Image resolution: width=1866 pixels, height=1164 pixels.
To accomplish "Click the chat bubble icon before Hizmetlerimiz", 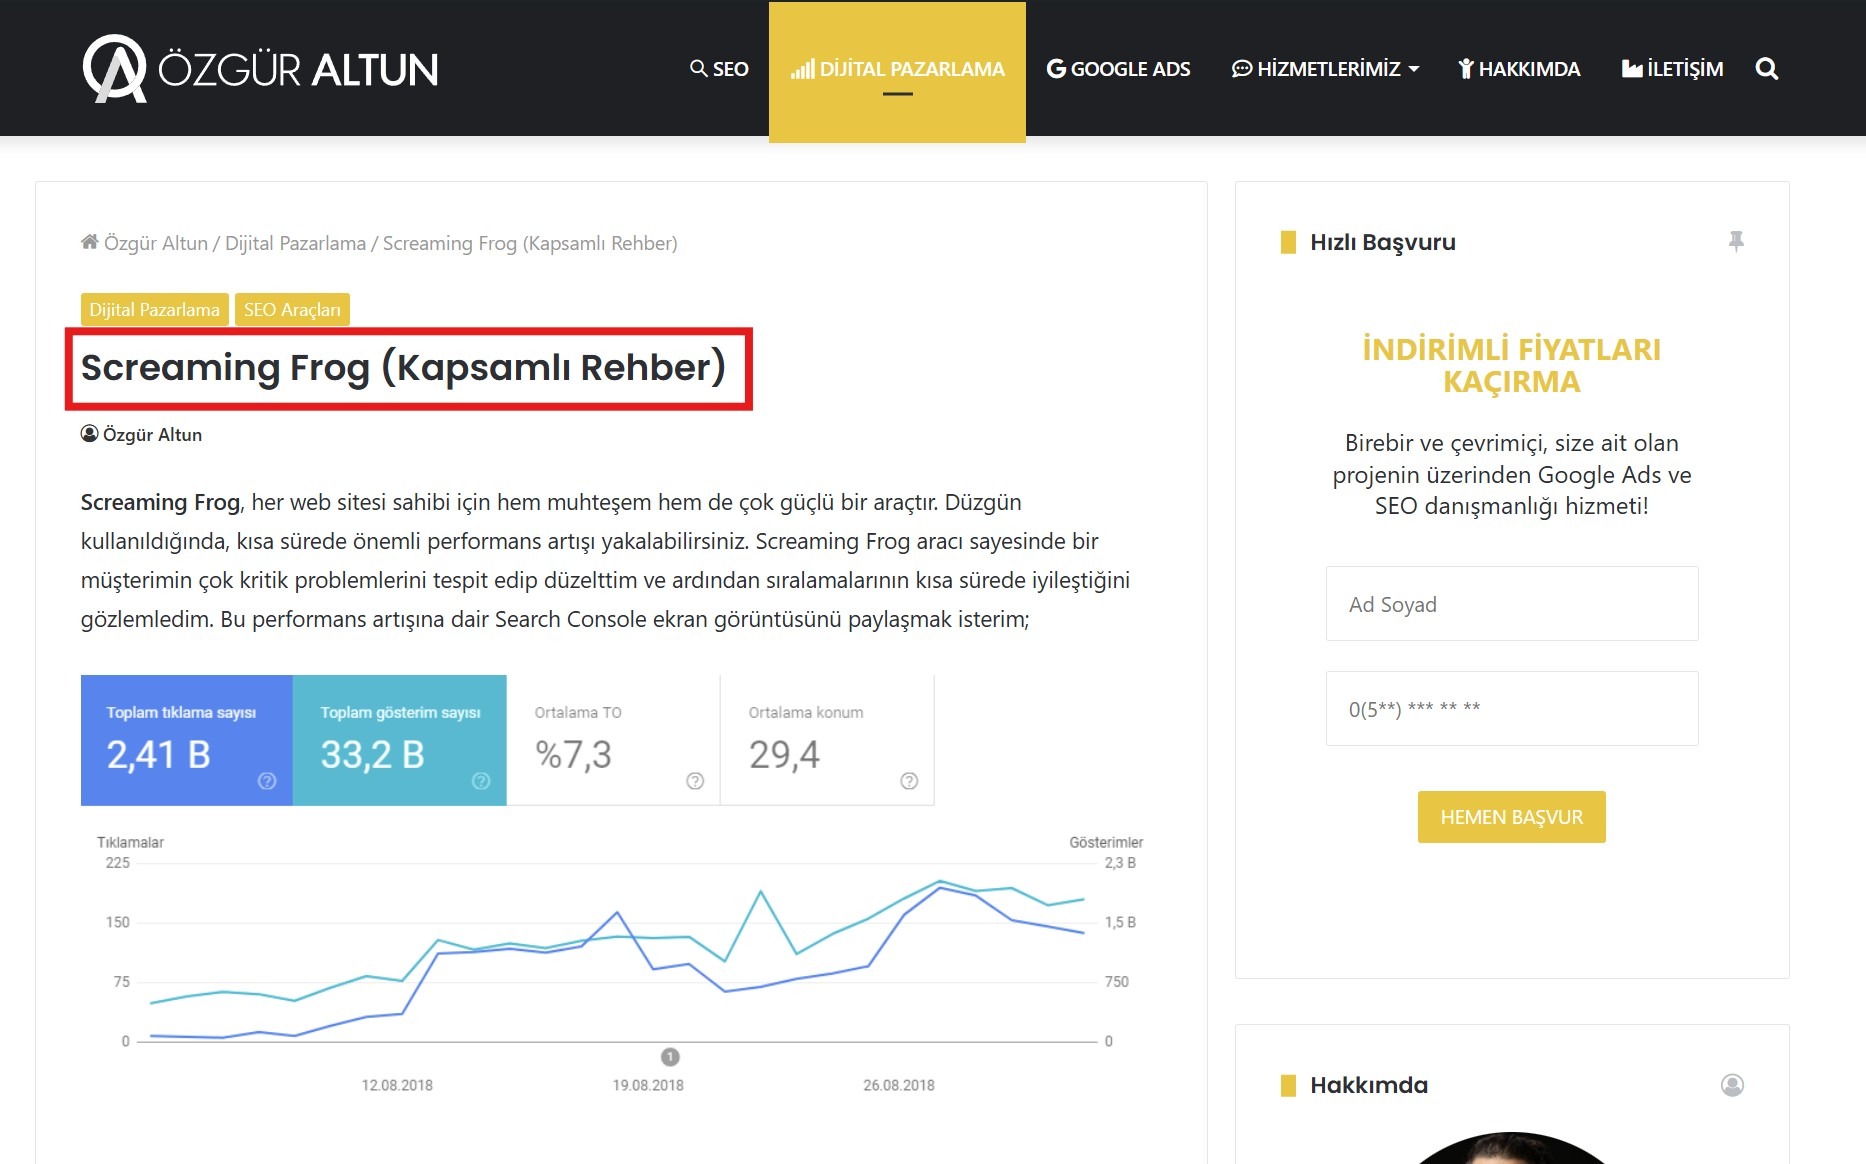I will (1242, 69).
